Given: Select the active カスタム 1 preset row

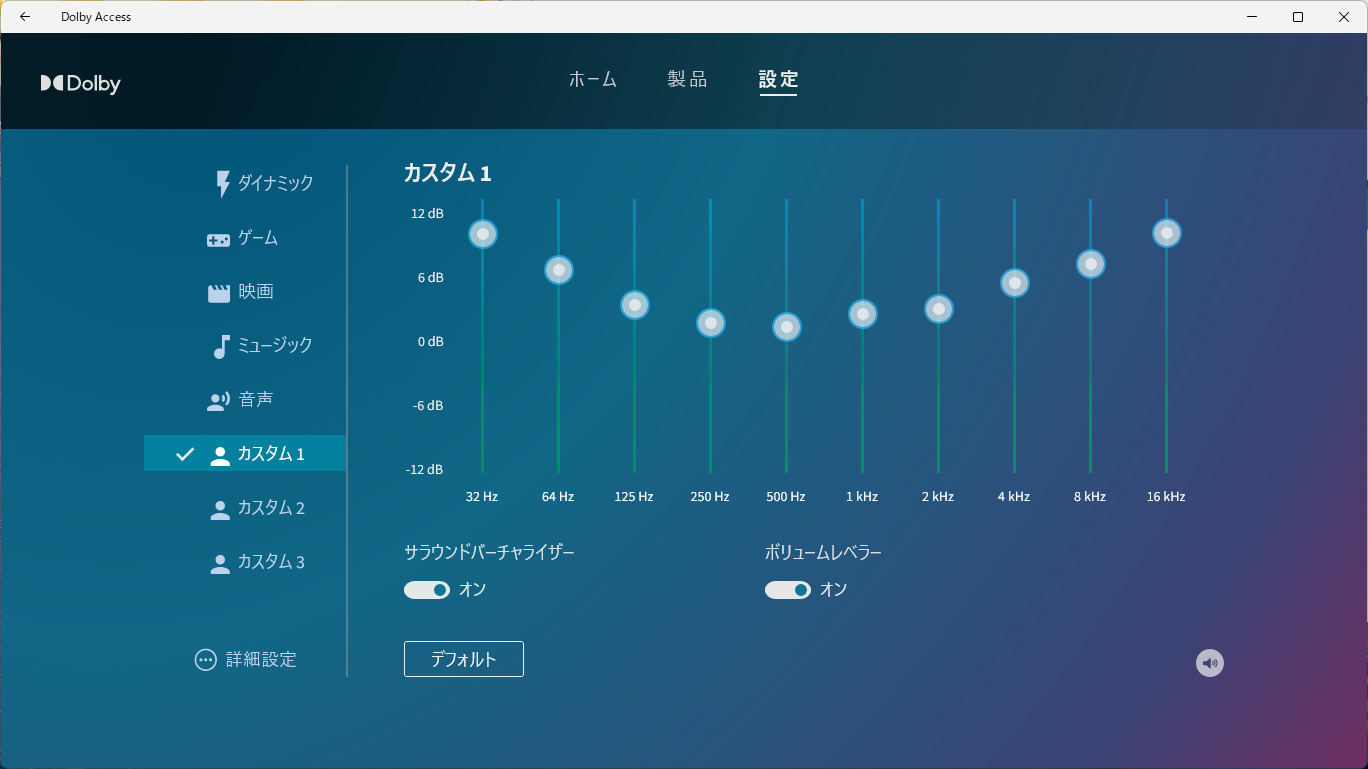Looking at the screenshot, I should click(246, 454).
